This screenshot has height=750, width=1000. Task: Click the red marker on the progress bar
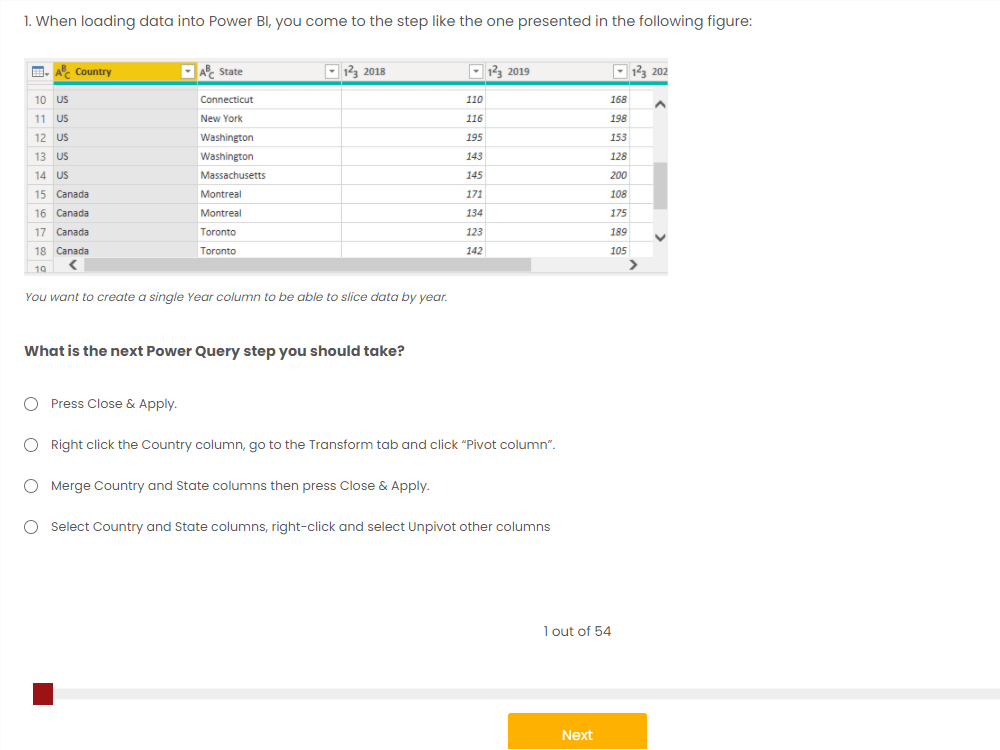[x=42, y=693]
